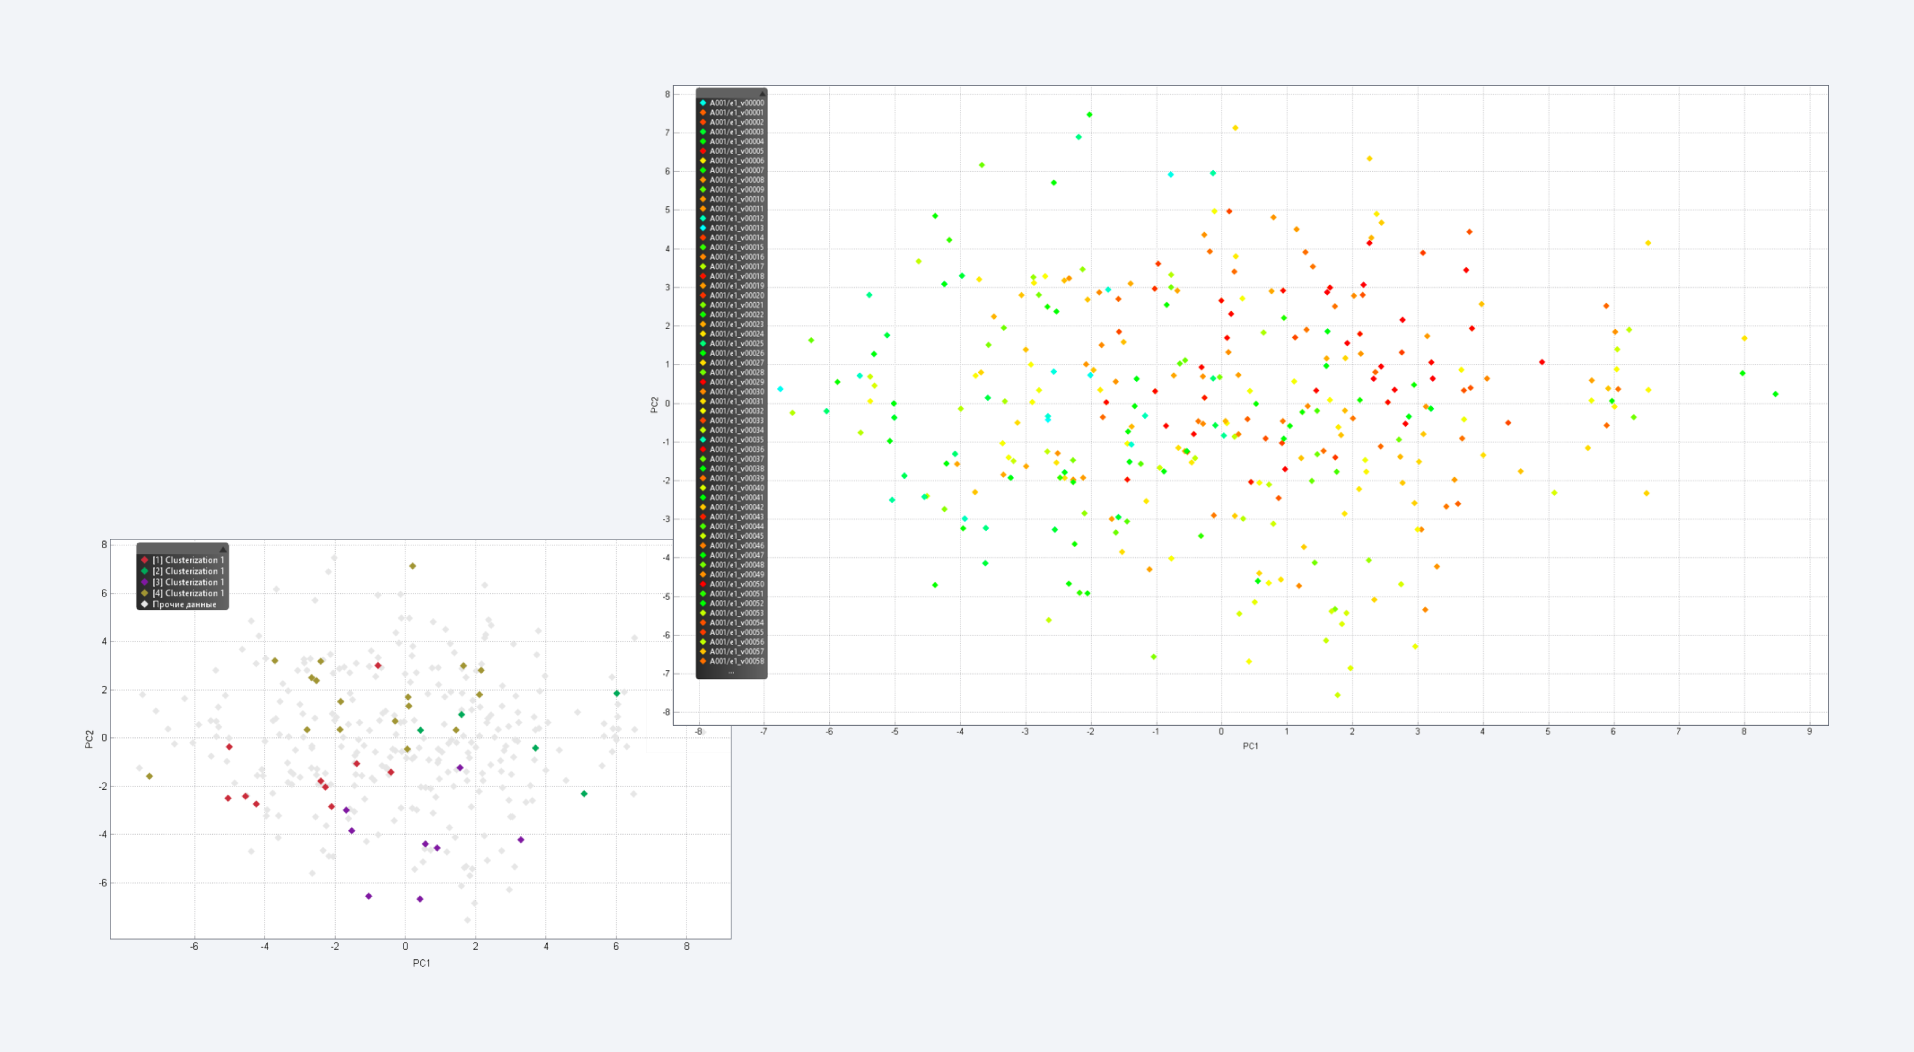Screen dimensions: 1914x1052
Task: Select the [2] Clusterization 1 legend label
Action: point(188,571)
